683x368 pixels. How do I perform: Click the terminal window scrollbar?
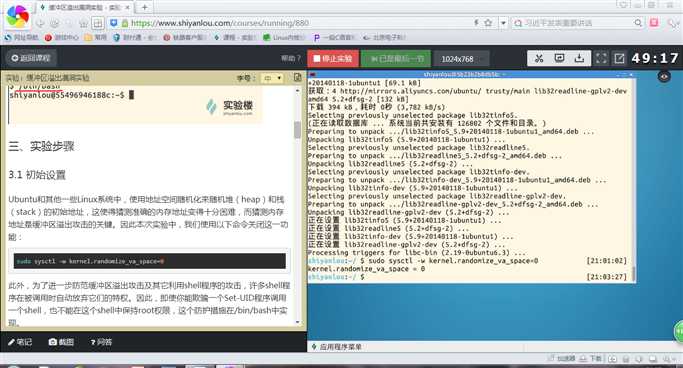tap(633, 272)
